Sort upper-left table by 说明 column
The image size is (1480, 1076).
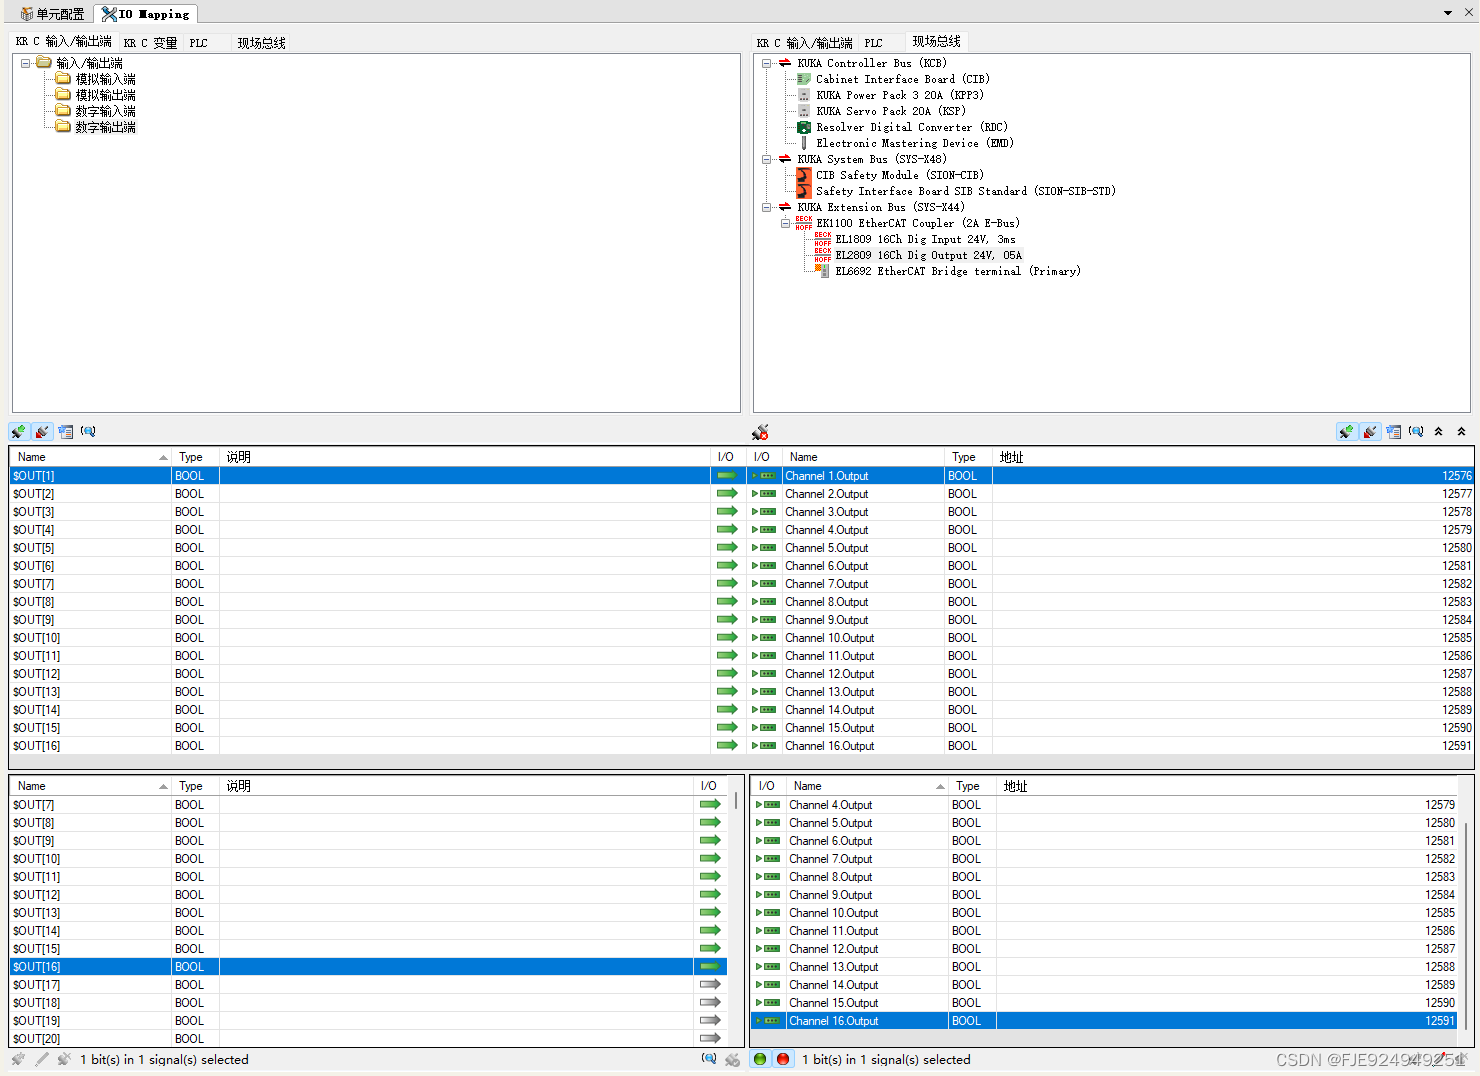(x=464, y=457)
